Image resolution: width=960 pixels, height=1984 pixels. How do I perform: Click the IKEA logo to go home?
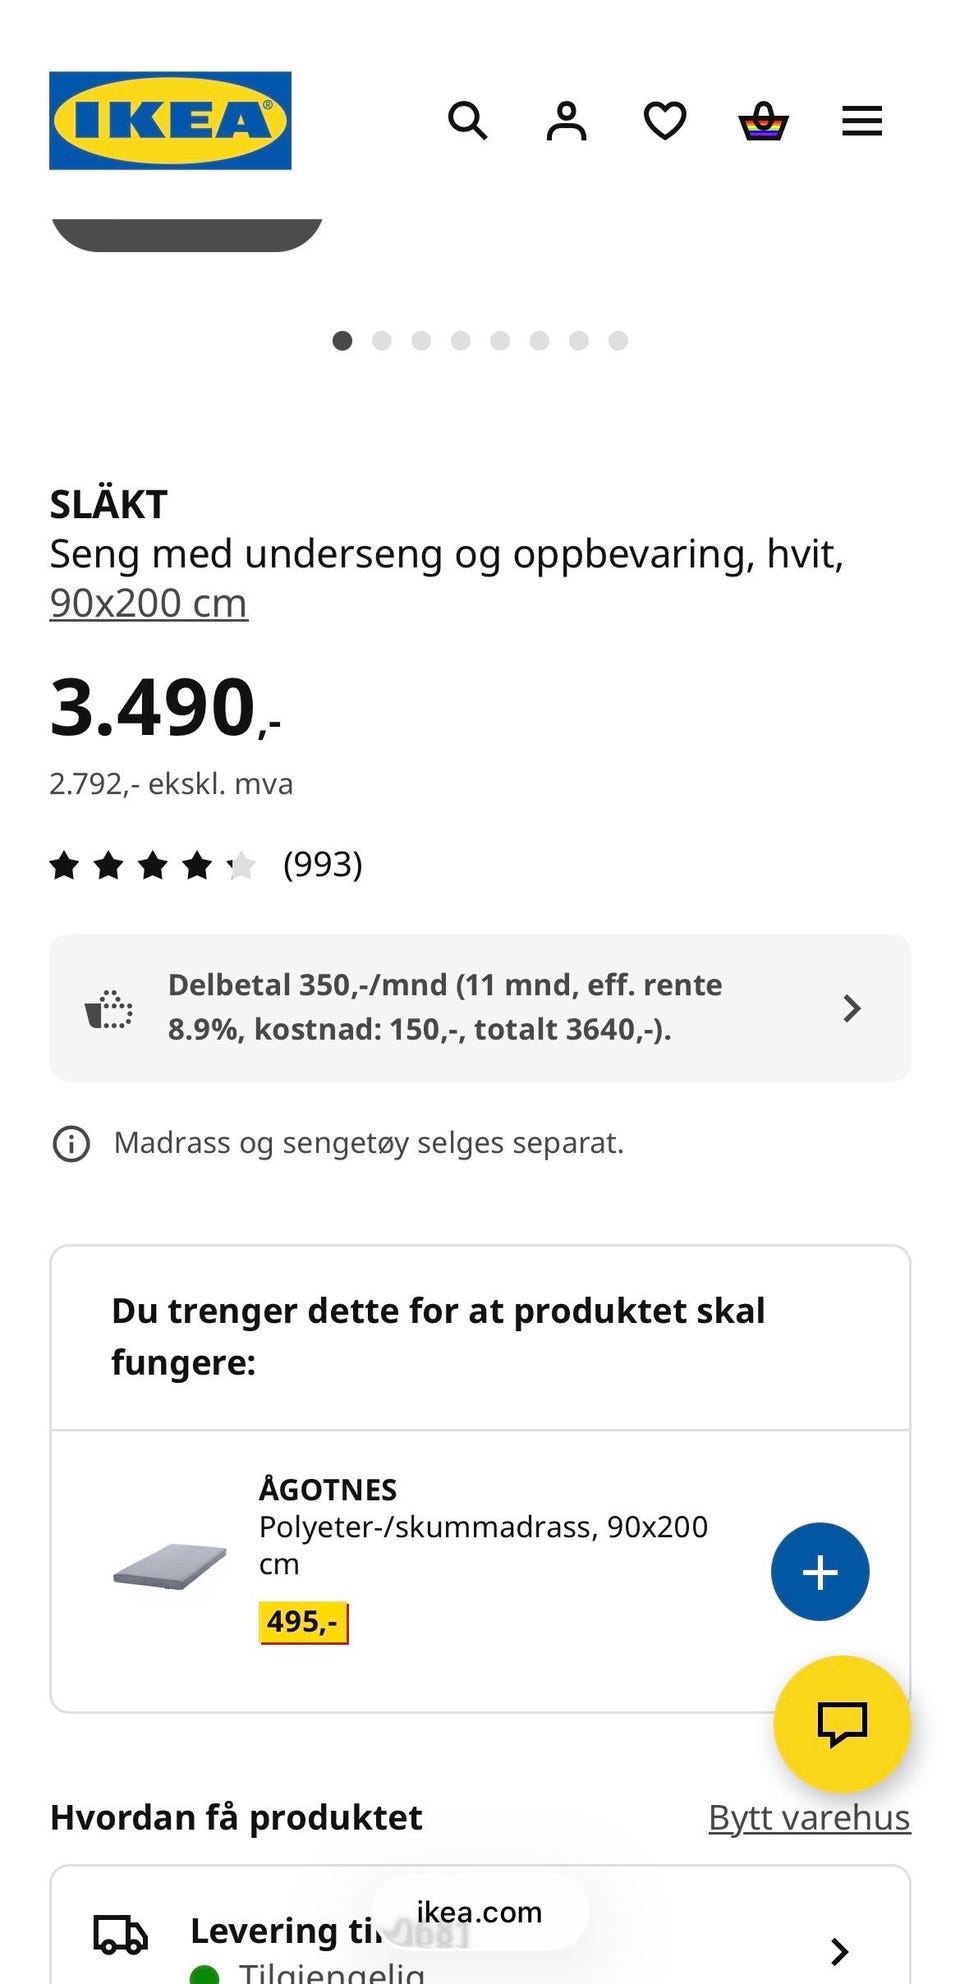click(170, 121)
